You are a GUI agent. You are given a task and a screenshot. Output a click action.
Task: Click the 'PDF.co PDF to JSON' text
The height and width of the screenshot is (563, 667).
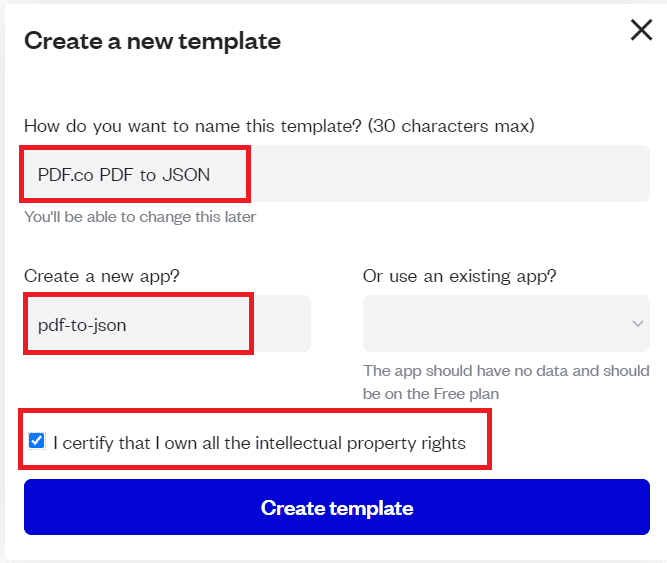(124, 175)
